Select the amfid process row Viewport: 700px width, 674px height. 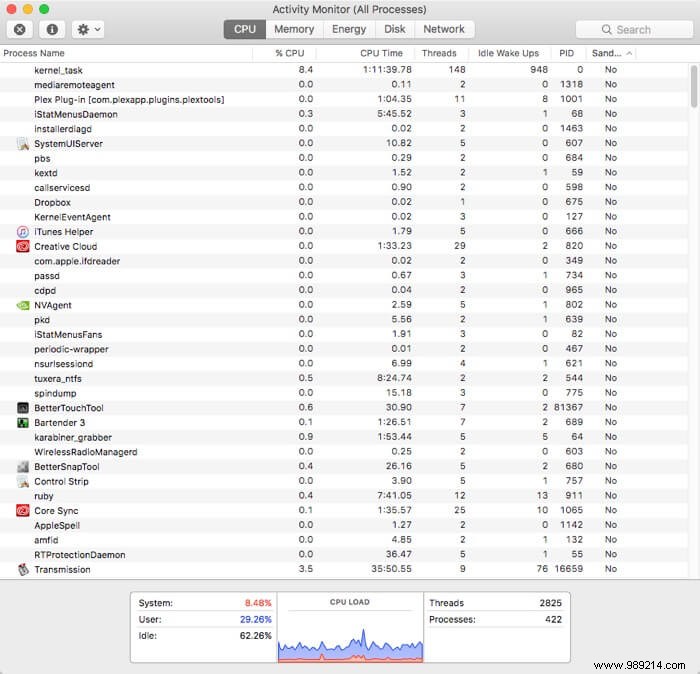tap(344, 540)
